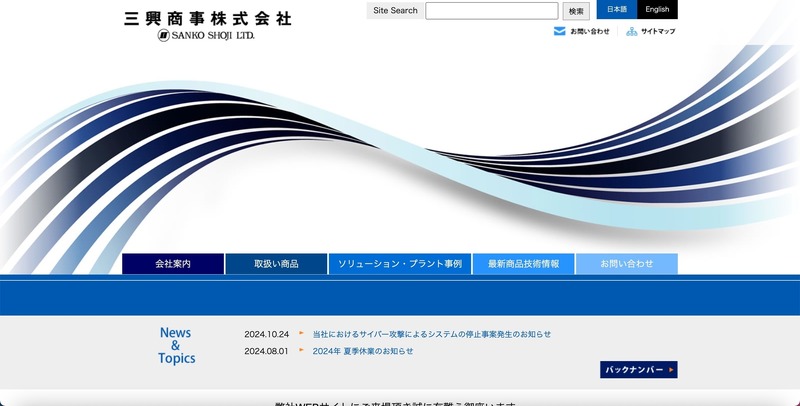Open the 会社案内 menu
The width and height of the screenshot is (800, 406).
click(x=173, y=264)
